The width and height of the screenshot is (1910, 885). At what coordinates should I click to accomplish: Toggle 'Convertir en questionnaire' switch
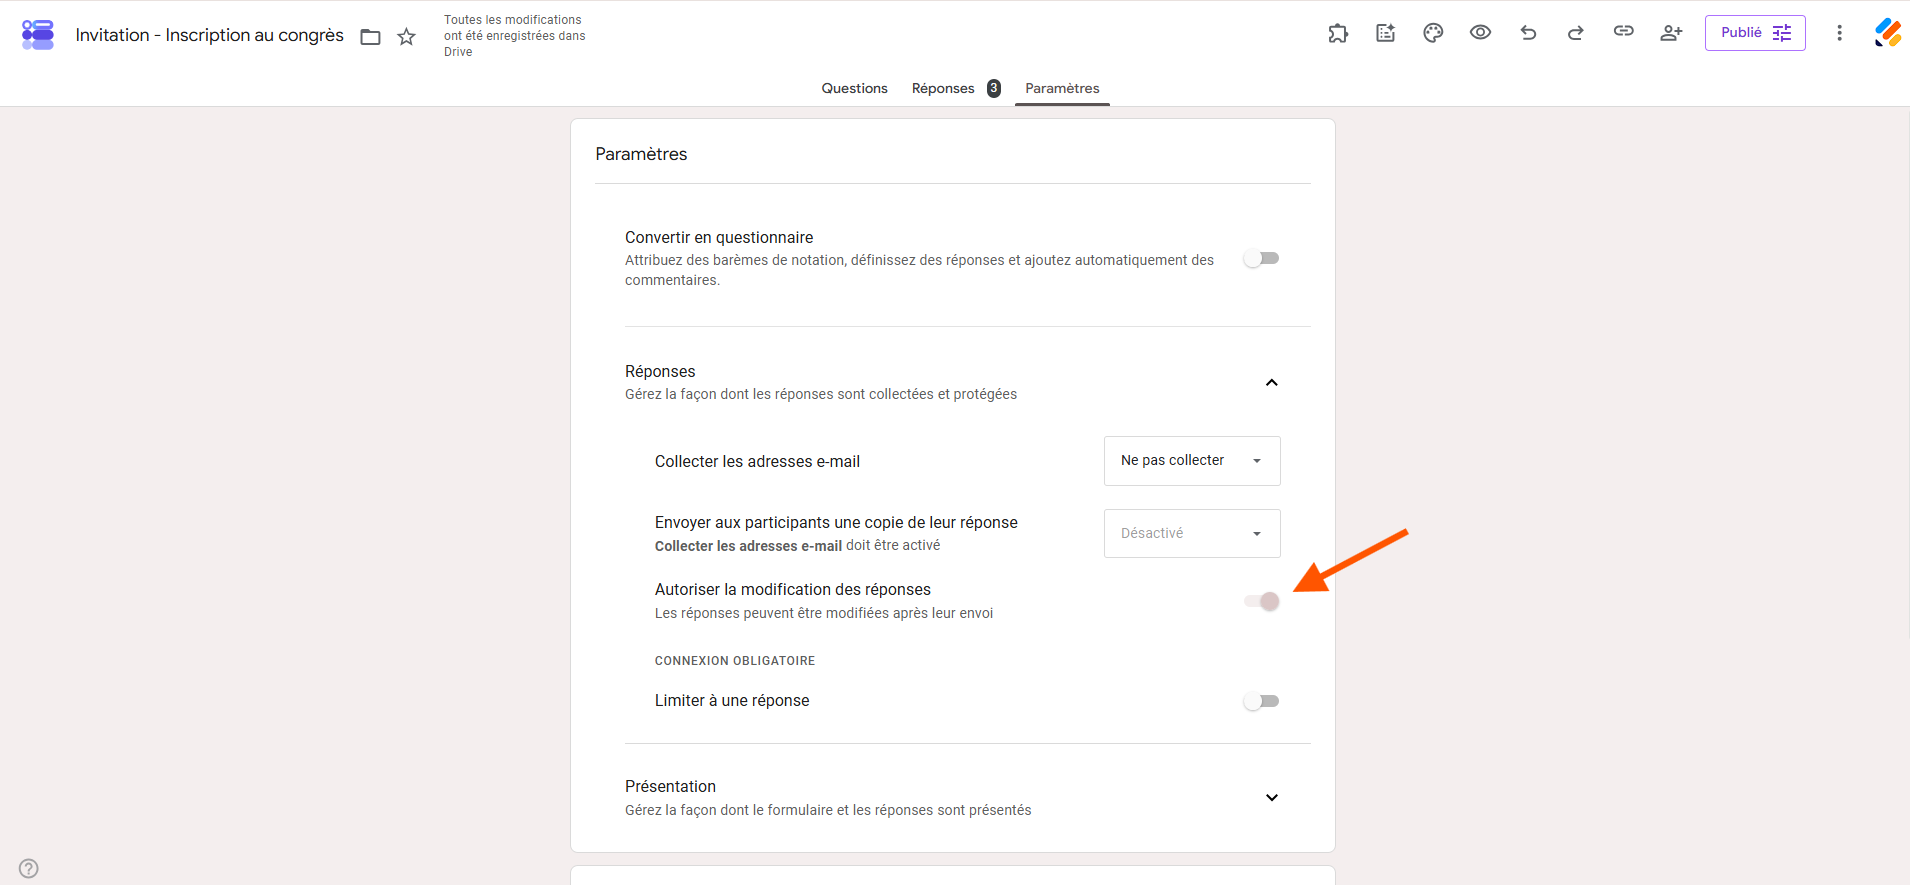tap(1261, 259)
